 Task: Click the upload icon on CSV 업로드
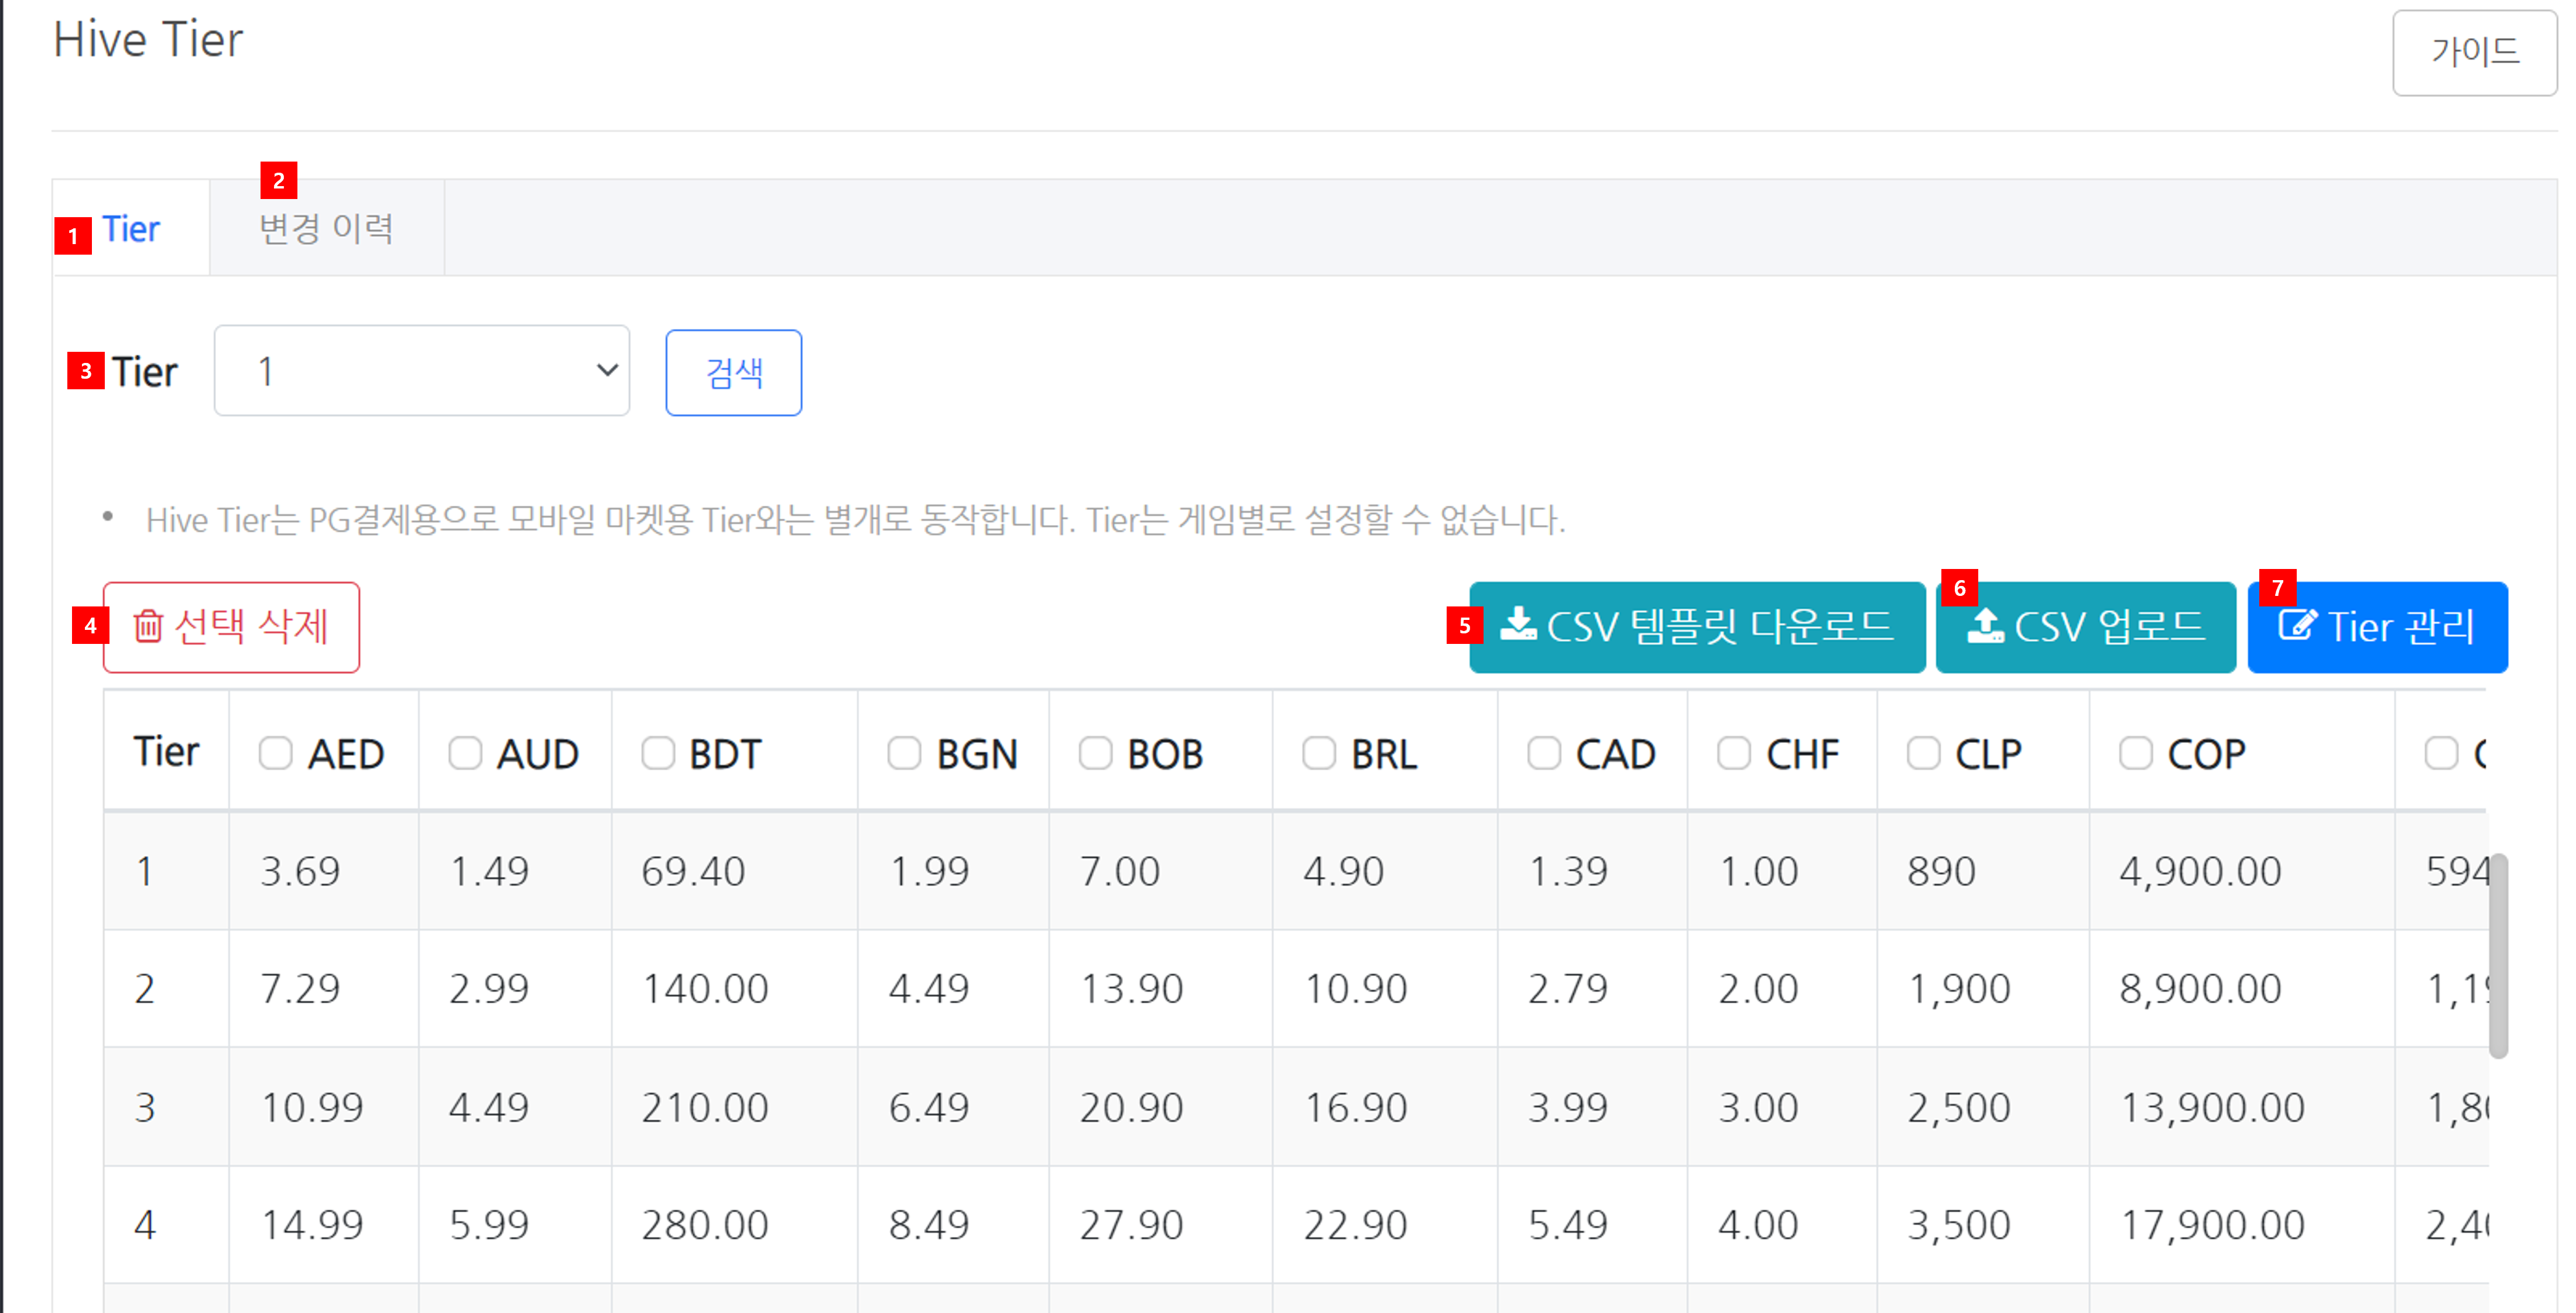(x=1985, y=625)
